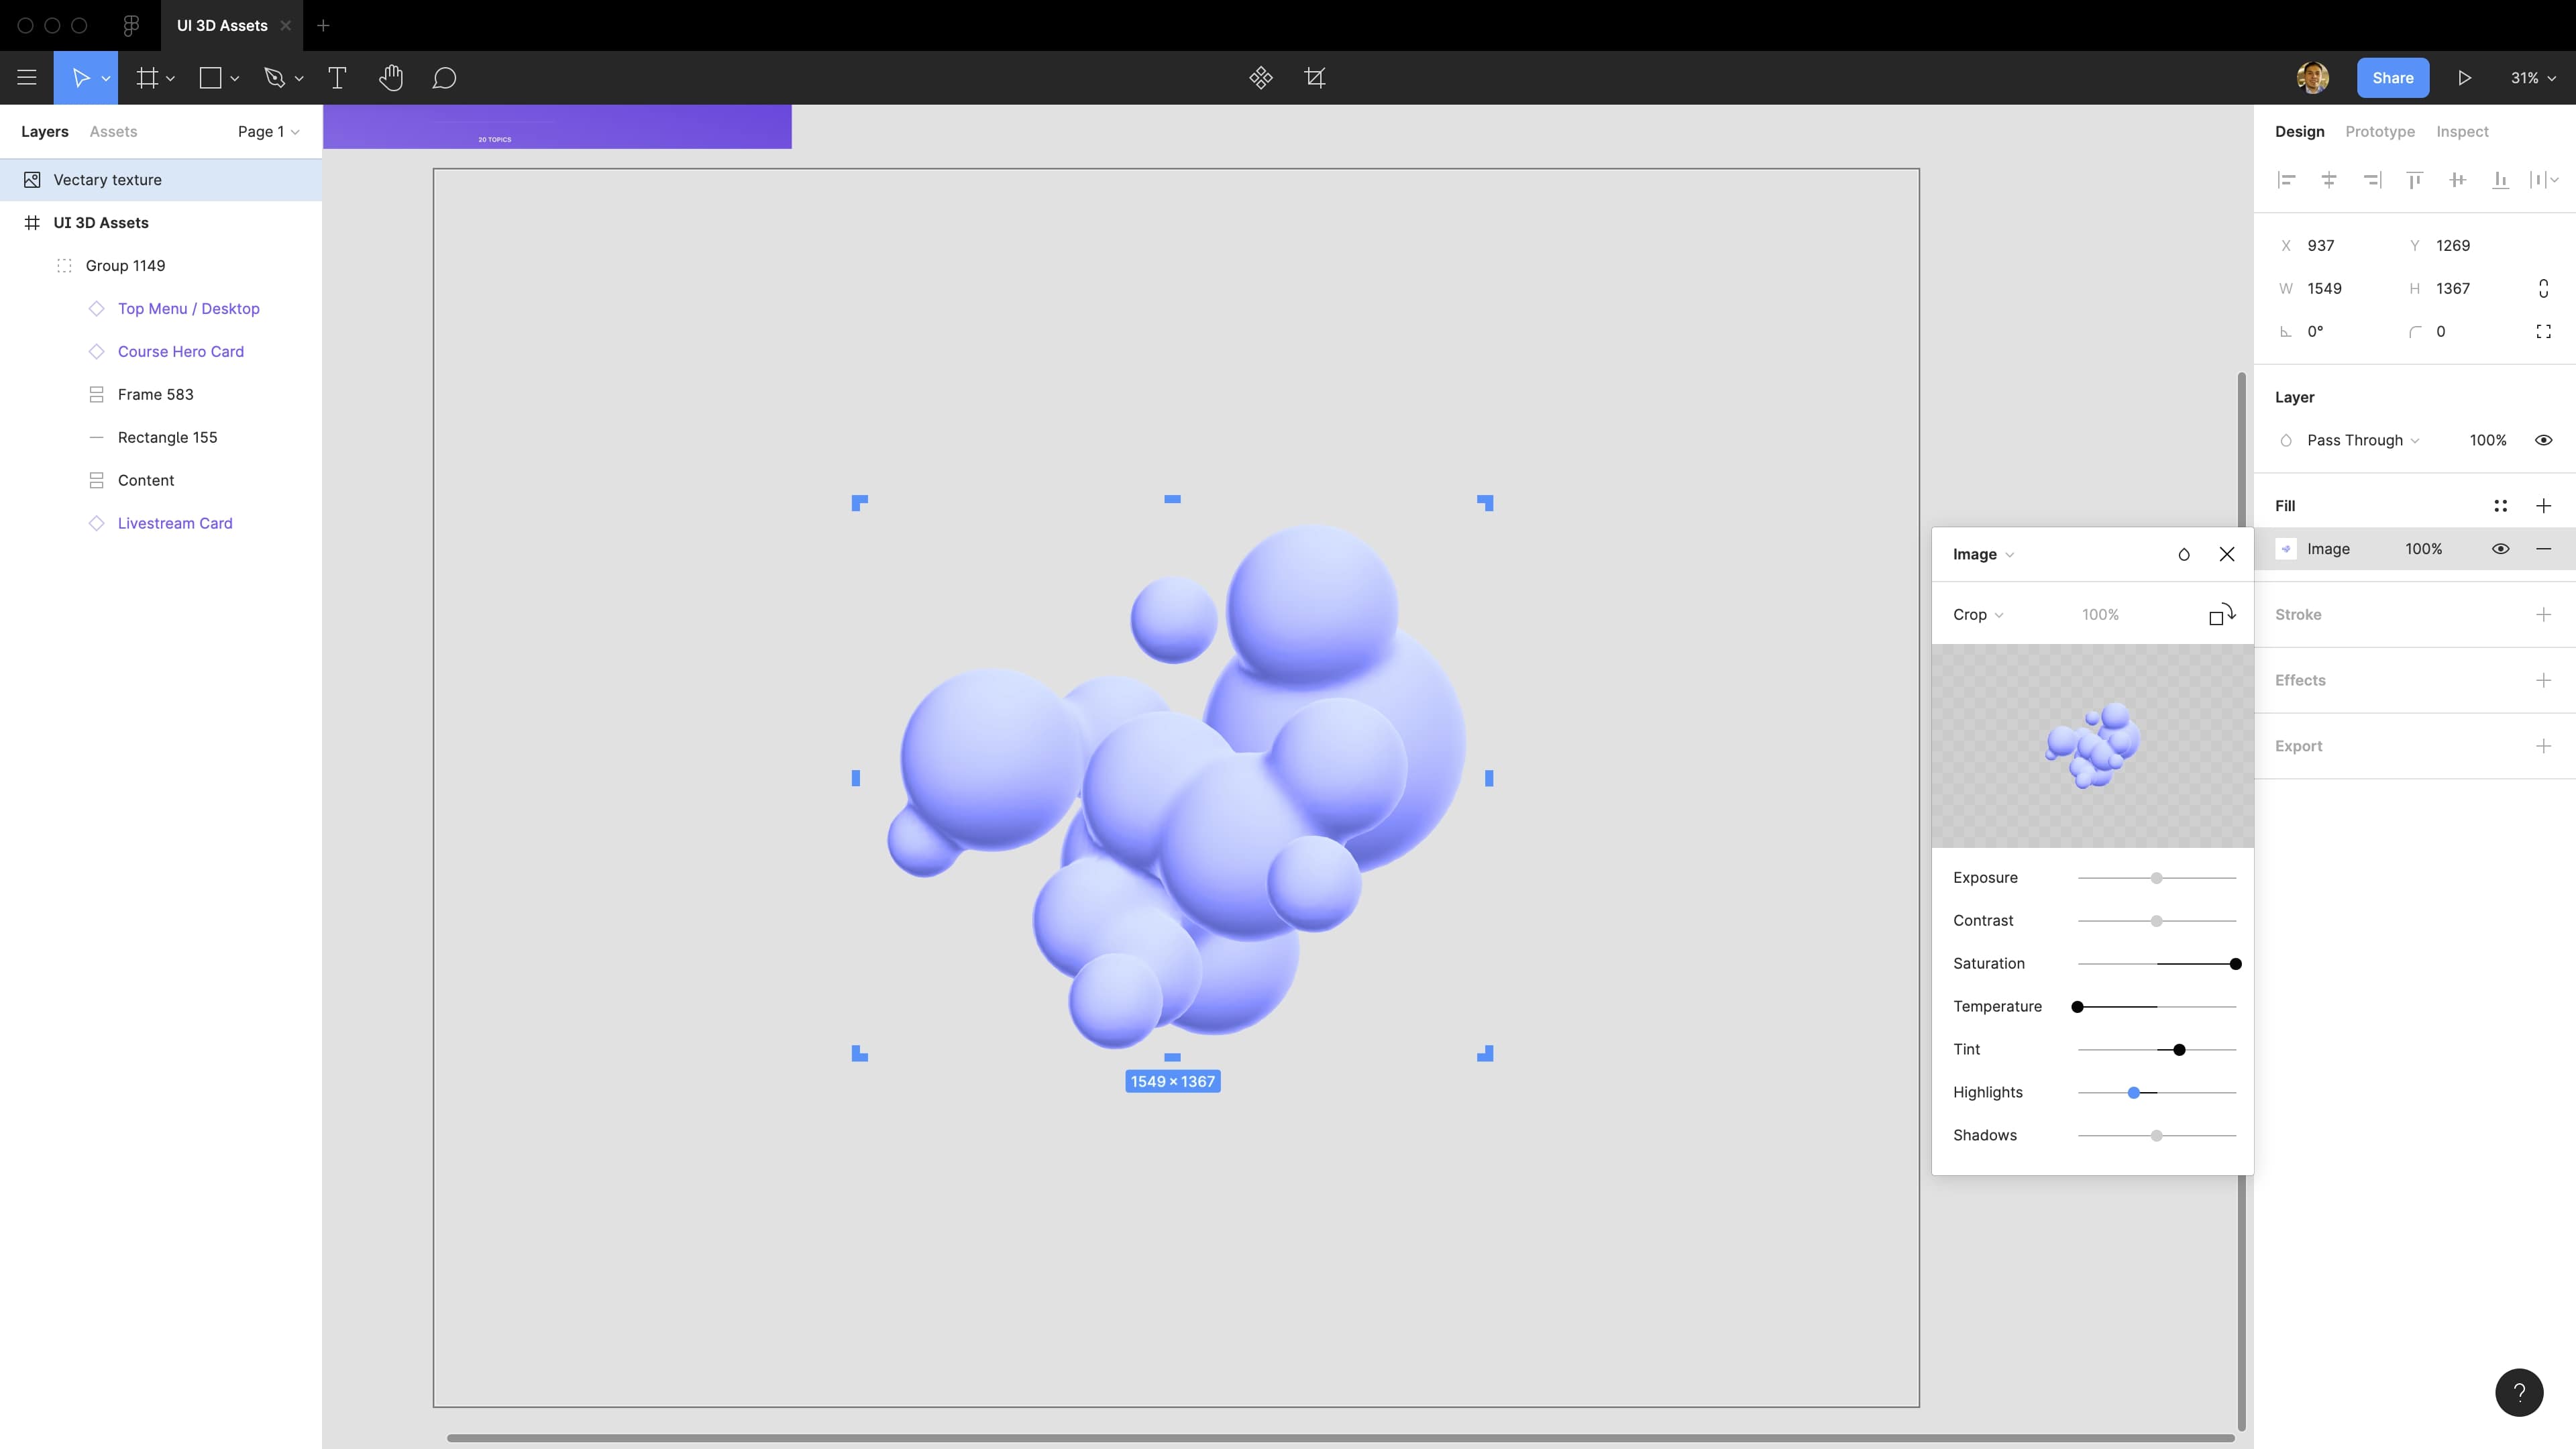
Task: Click the Share button
Action: coord(2393,77)
